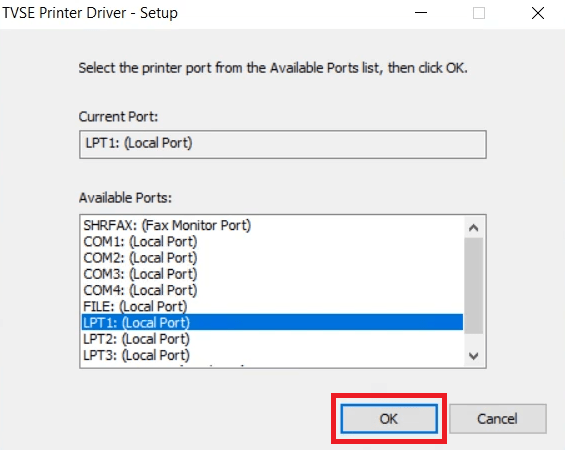Choose LPT2 Local Port from list
Image resolution: width=565 pixels, height=450 pixels.
[272, 339]
